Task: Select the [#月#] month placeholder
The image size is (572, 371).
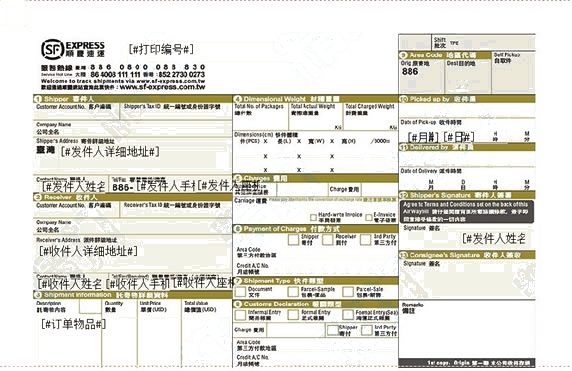Action: [x=423, y=138]
